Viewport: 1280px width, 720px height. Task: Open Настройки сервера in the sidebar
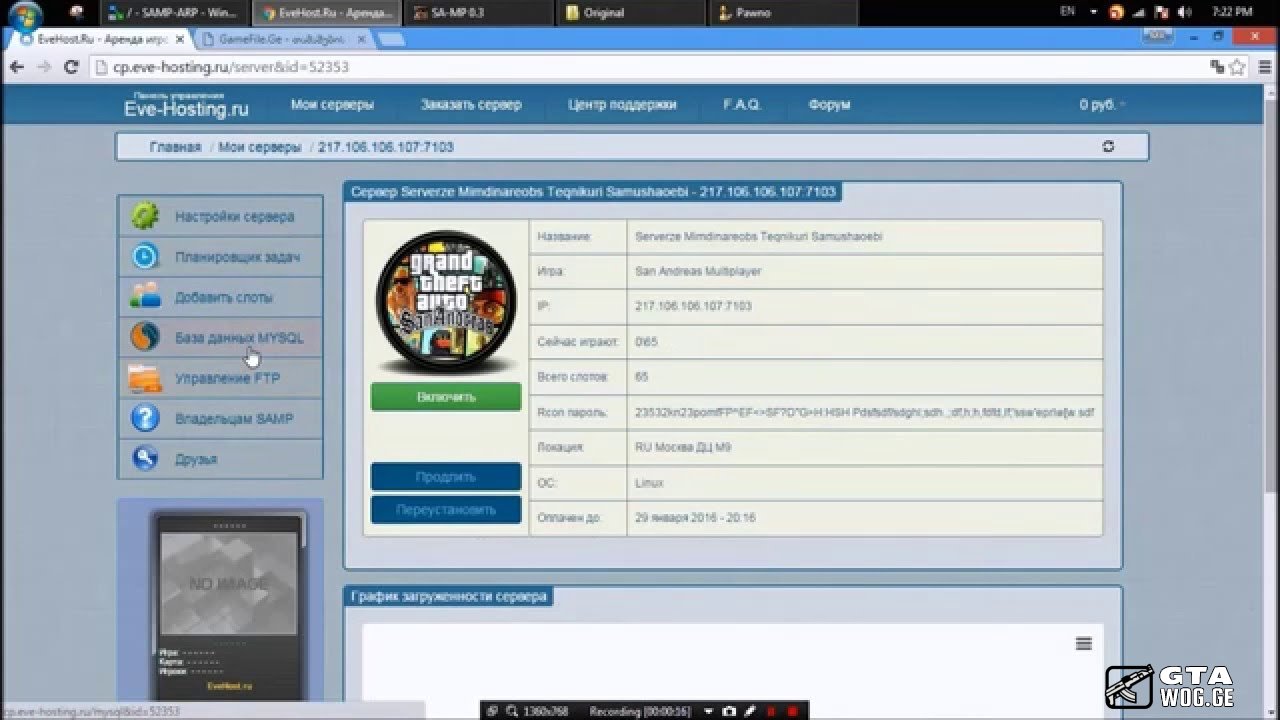point(233,217)
